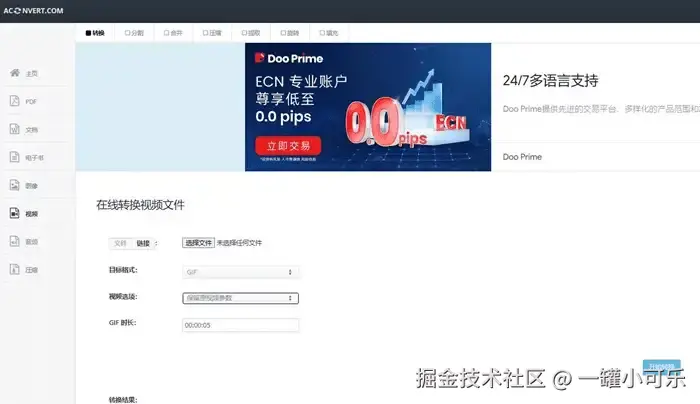700x404 pixels.
Task: Click the 未选择任何文件 status text
Action: pos(239,243)
